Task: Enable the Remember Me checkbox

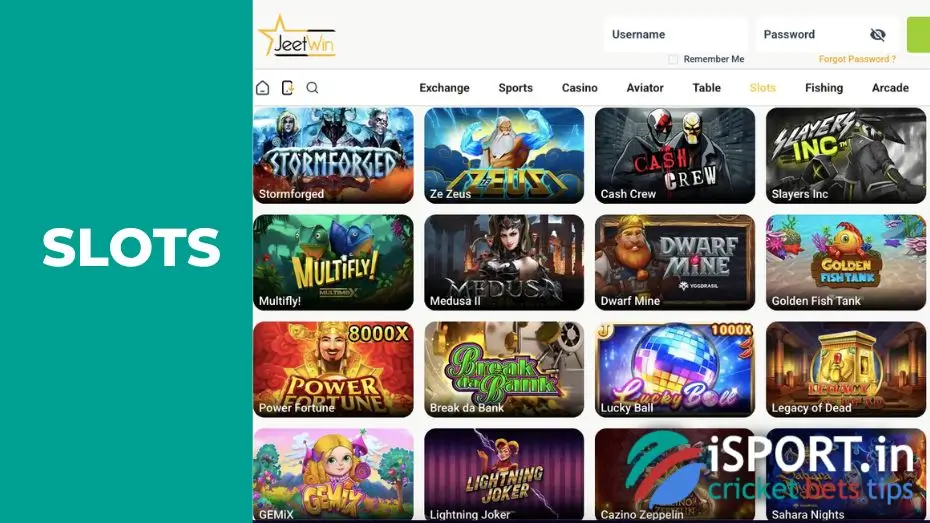Action: pos(673,59)
